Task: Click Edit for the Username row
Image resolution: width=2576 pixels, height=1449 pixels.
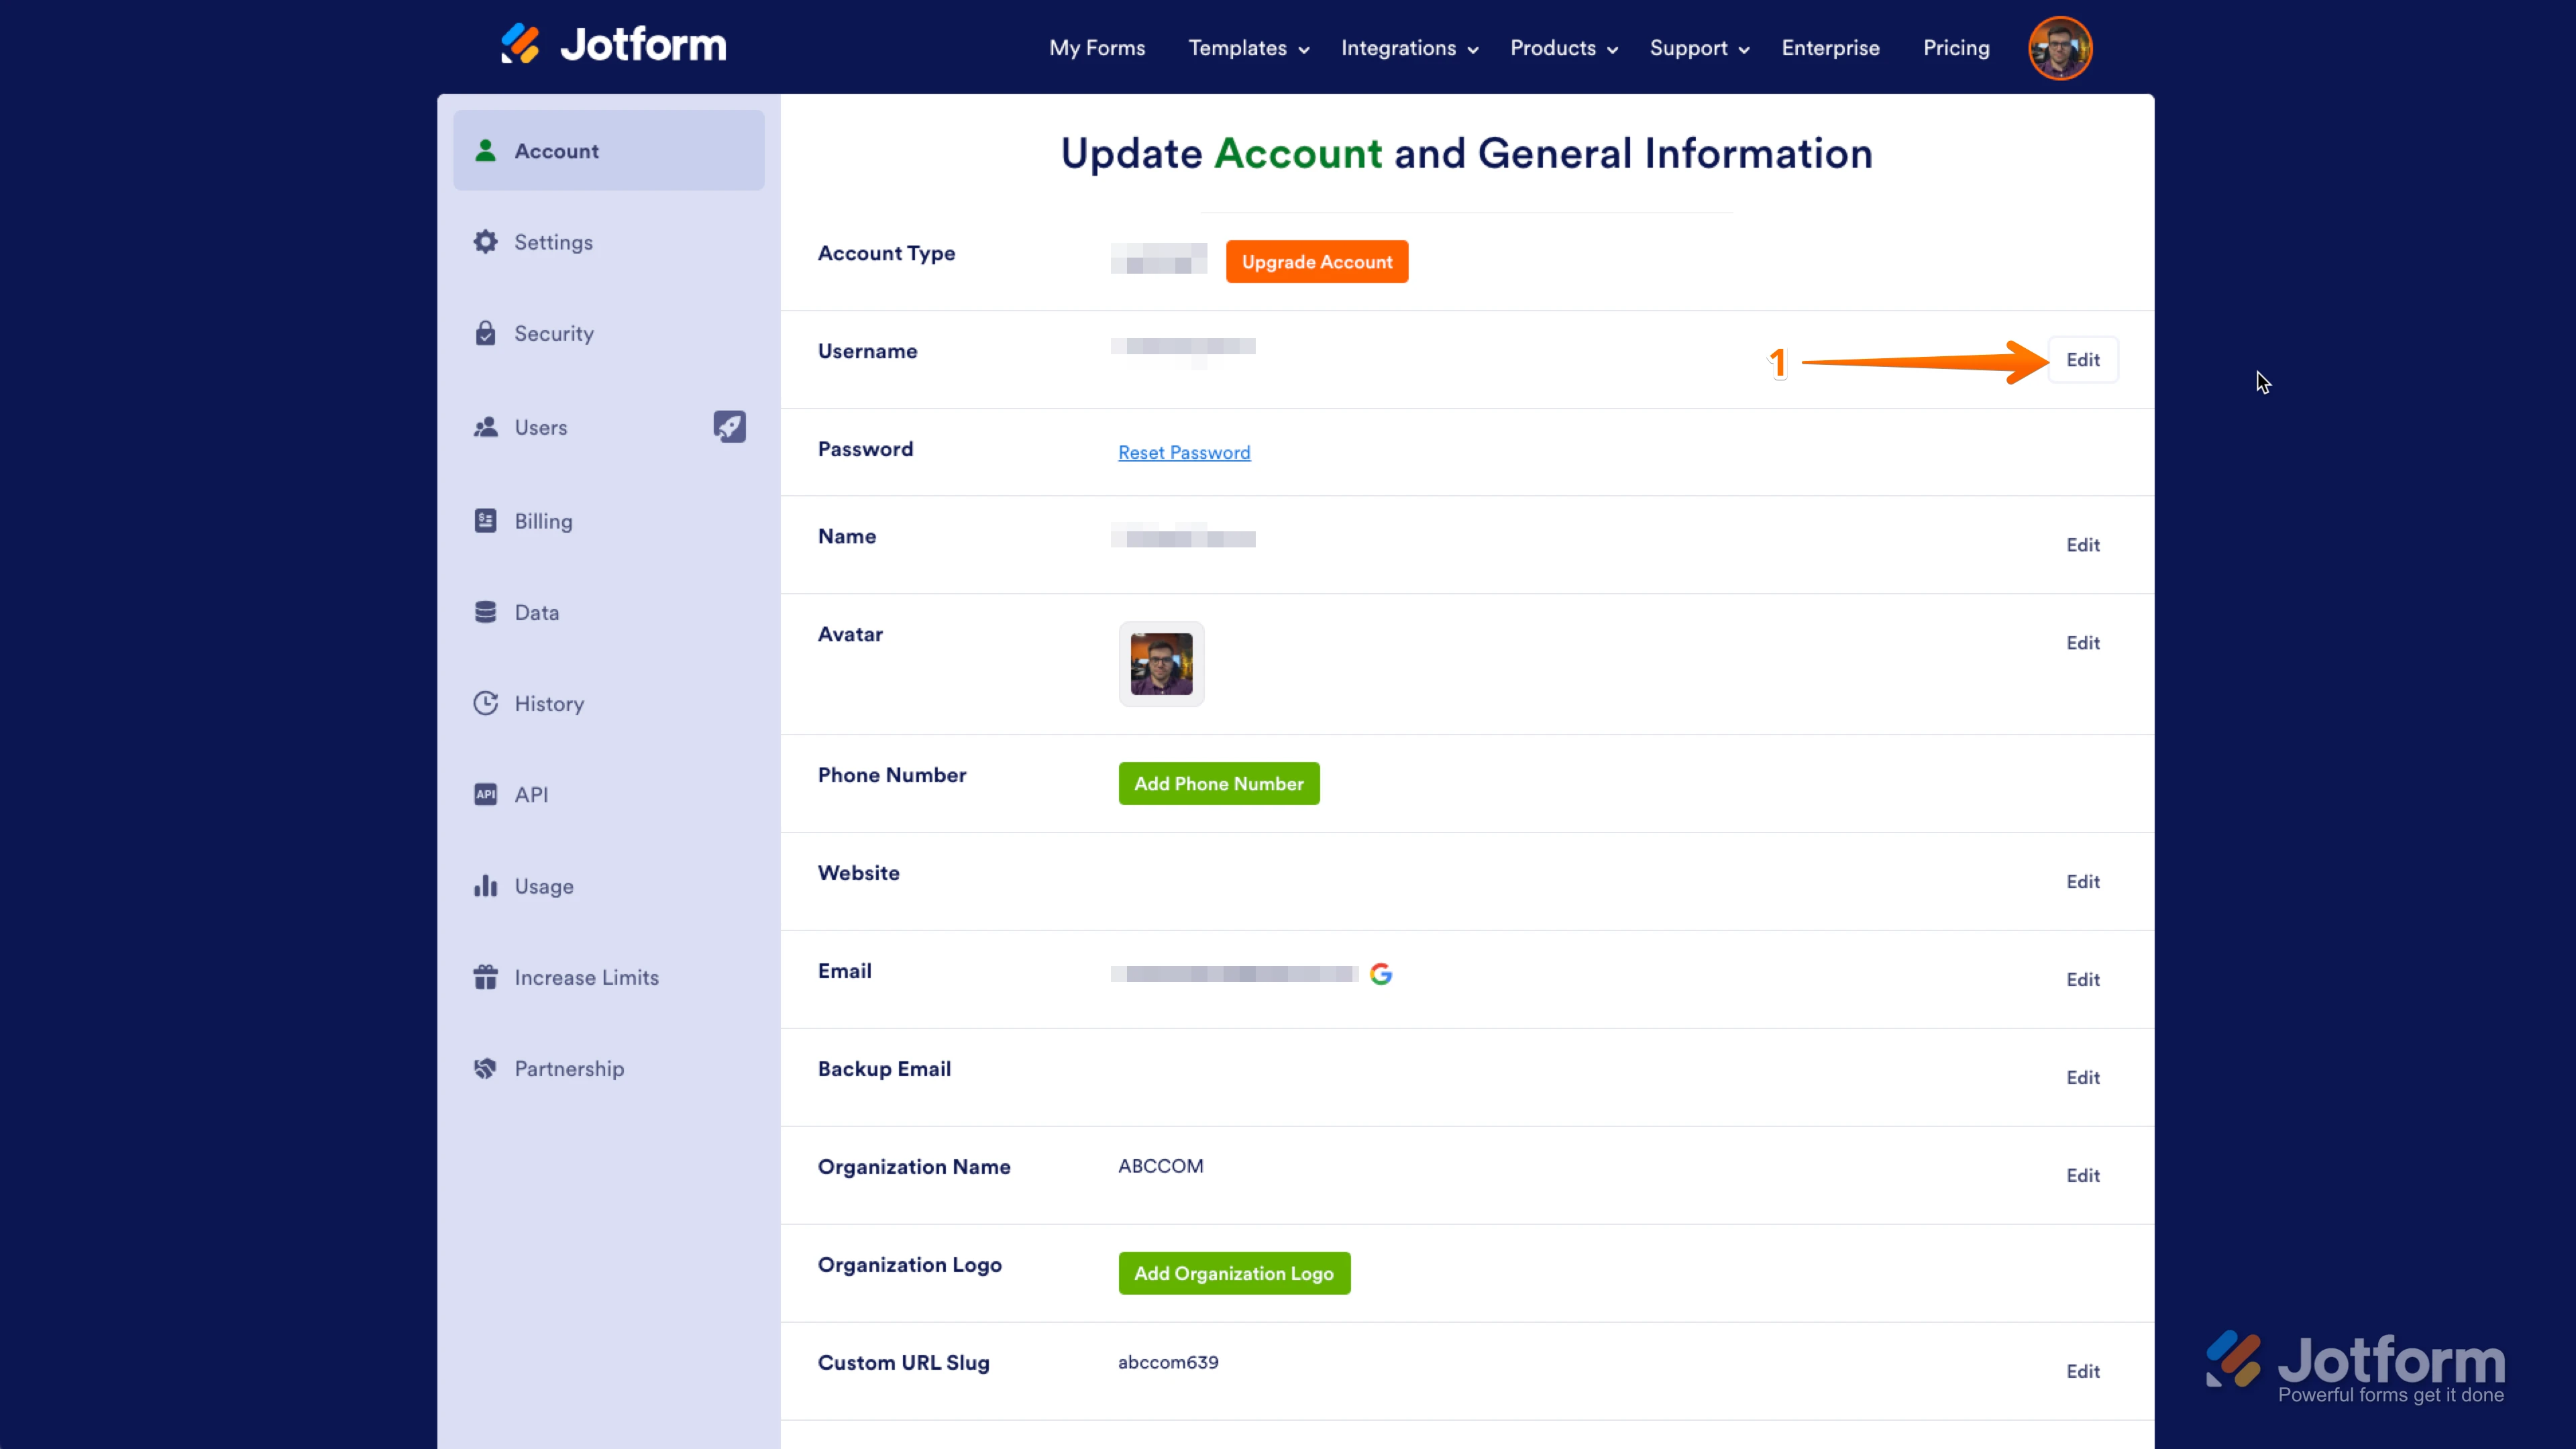Action: click(x=2083, y=359)
